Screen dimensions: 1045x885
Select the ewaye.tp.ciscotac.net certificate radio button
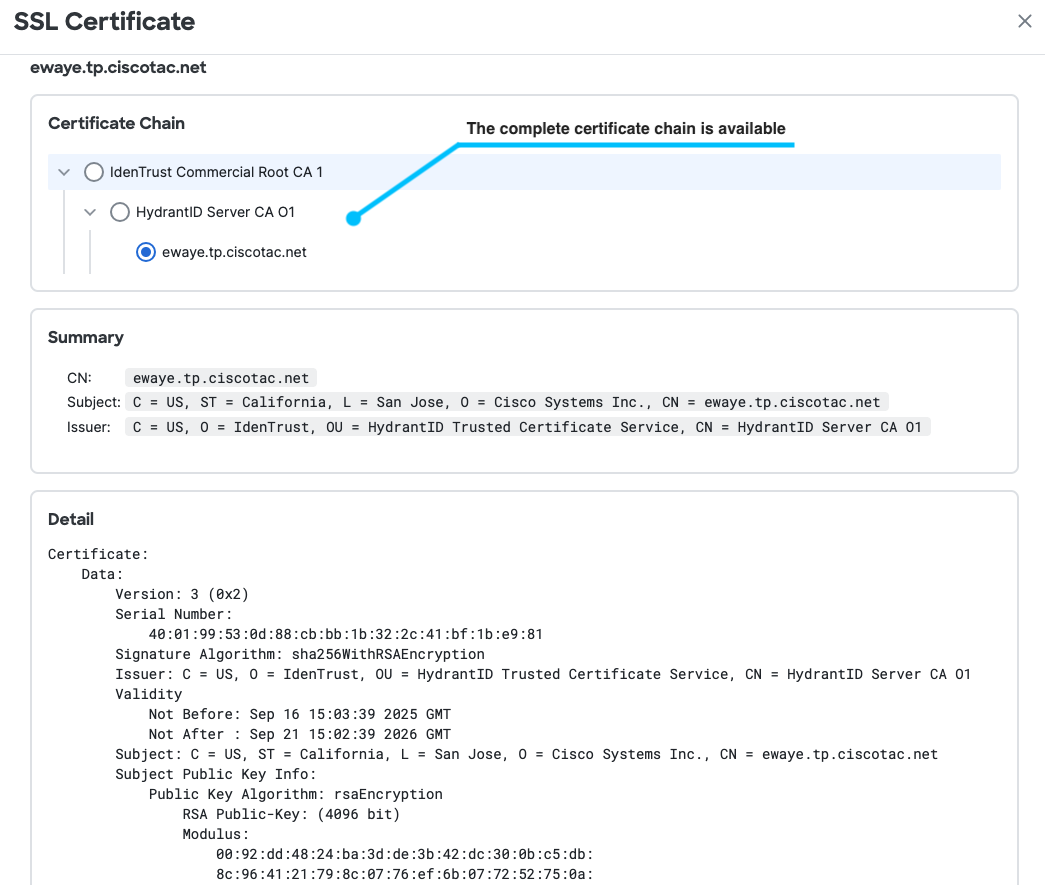point(145,251)
